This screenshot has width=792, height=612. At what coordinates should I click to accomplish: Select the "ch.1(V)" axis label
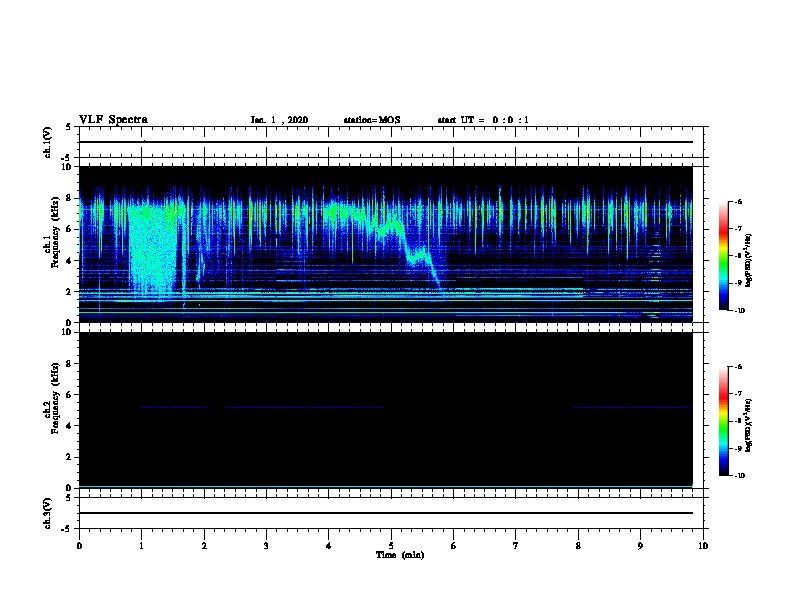tap(47, 142)
